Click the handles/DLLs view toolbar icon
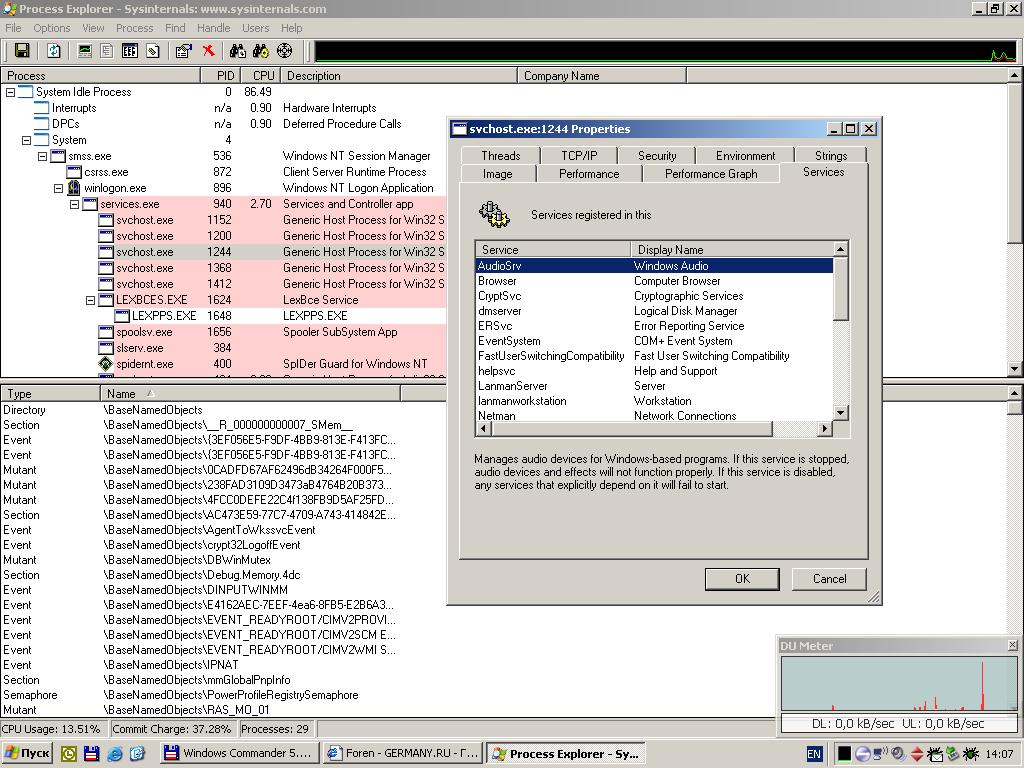This screenshot has width=1024, height=768. (x=153, y=51)
